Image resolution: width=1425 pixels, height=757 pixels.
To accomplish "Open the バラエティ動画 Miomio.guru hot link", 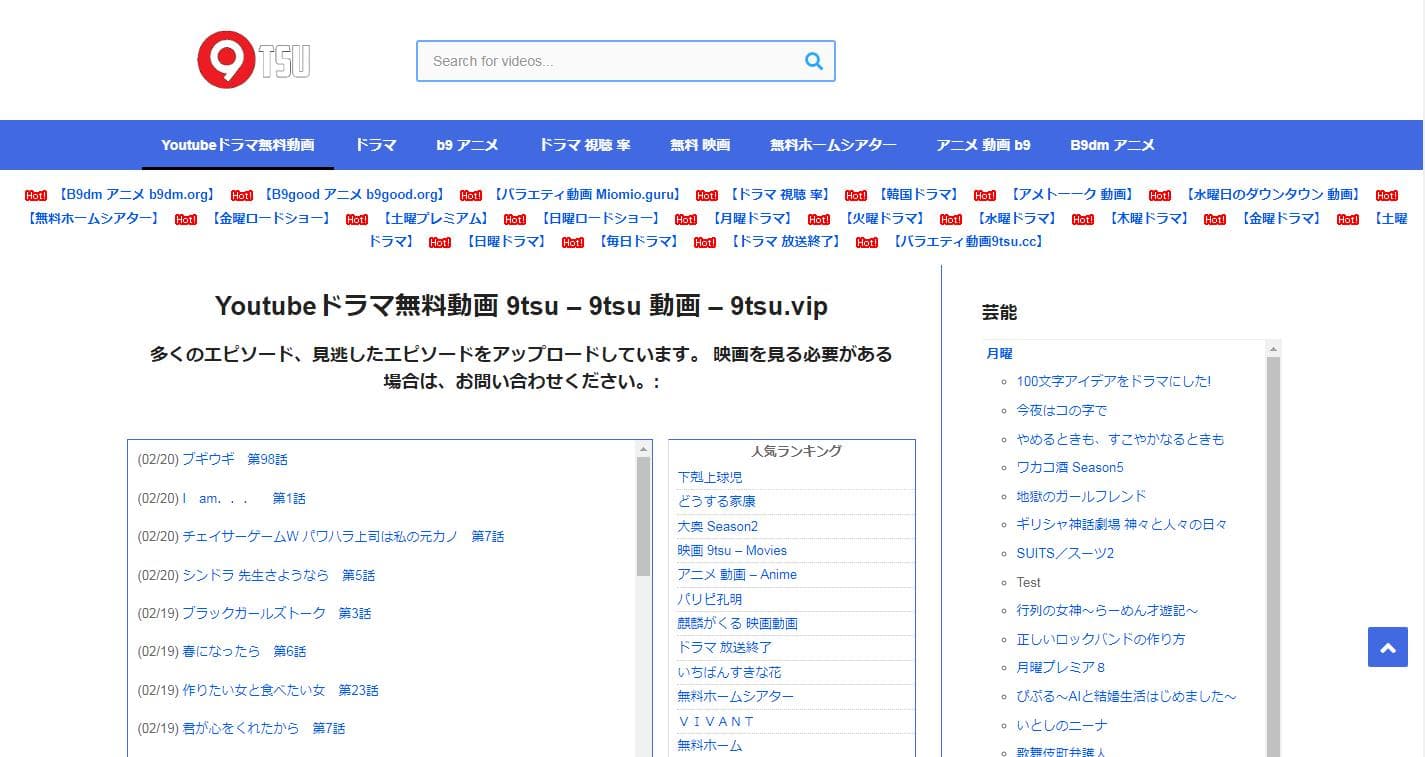I will pyautogui.click(x=587, y=195).
